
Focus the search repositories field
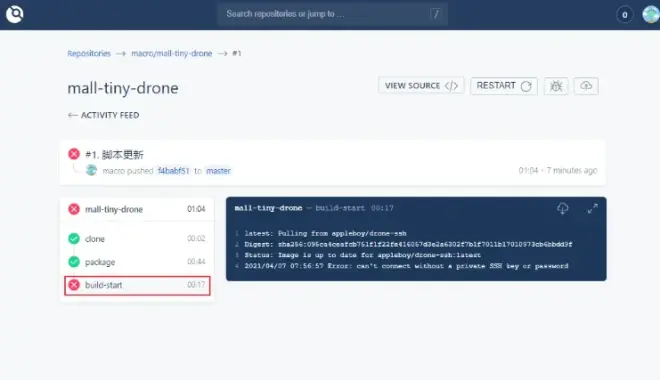[x=333, y=14]
